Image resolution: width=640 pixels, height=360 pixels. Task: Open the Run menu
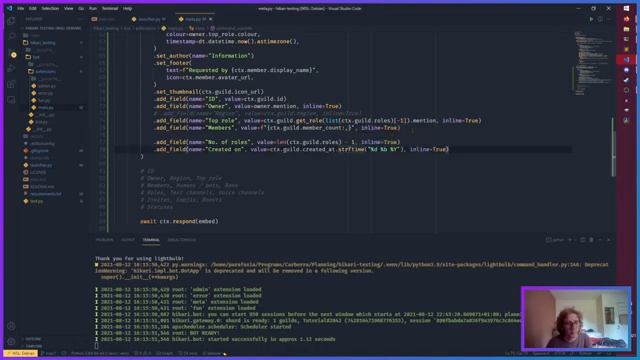point(93,8)
